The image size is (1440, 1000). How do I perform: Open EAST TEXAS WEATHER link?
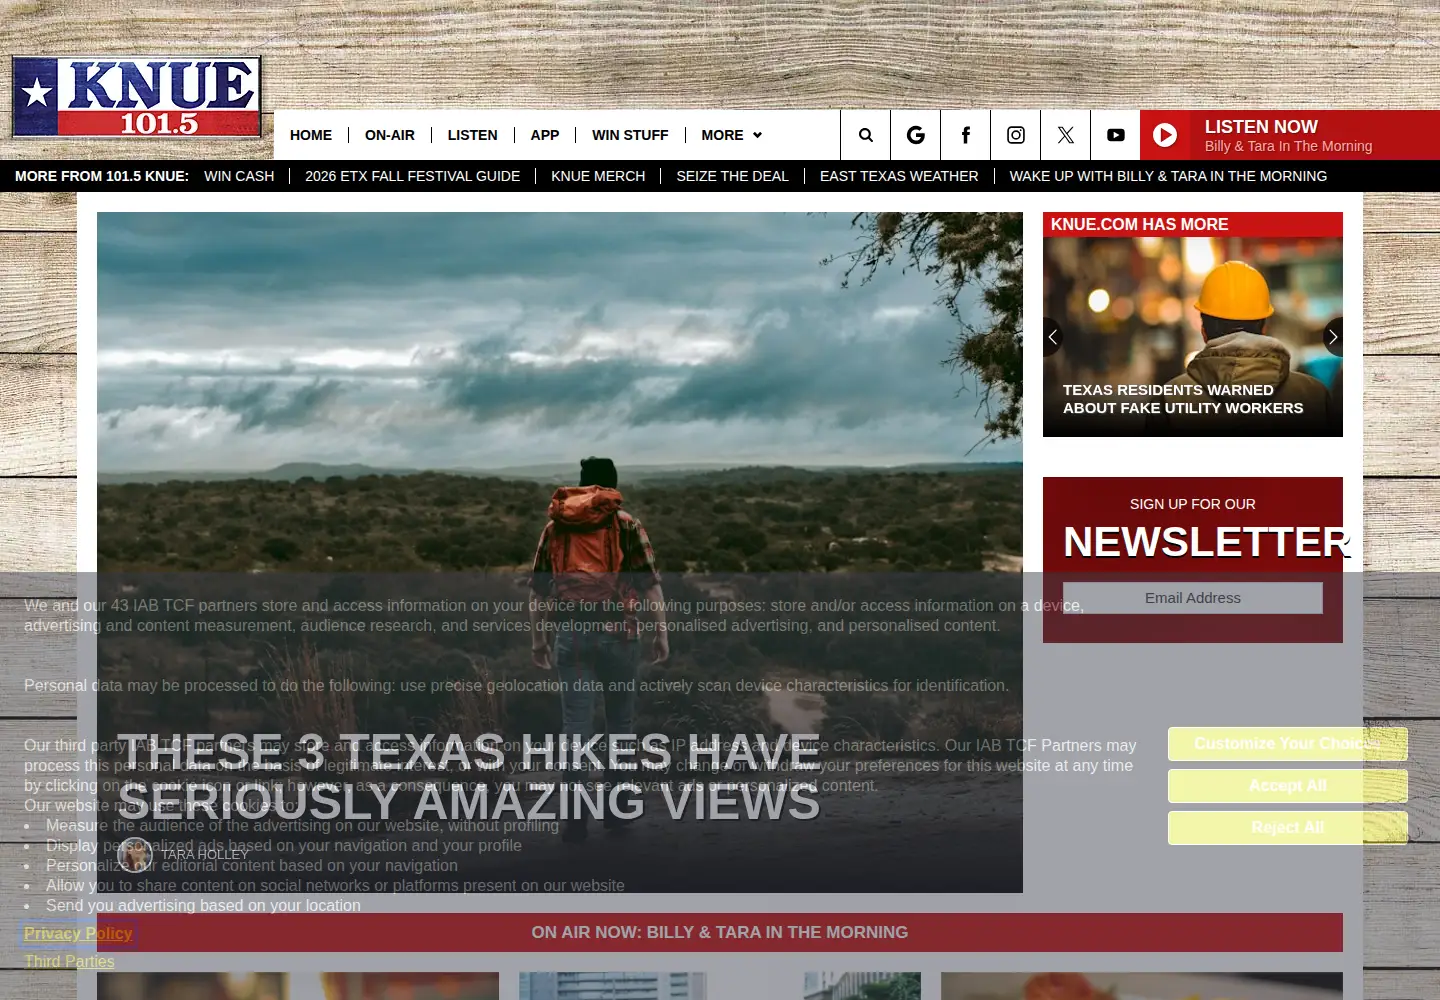point(899,176)
